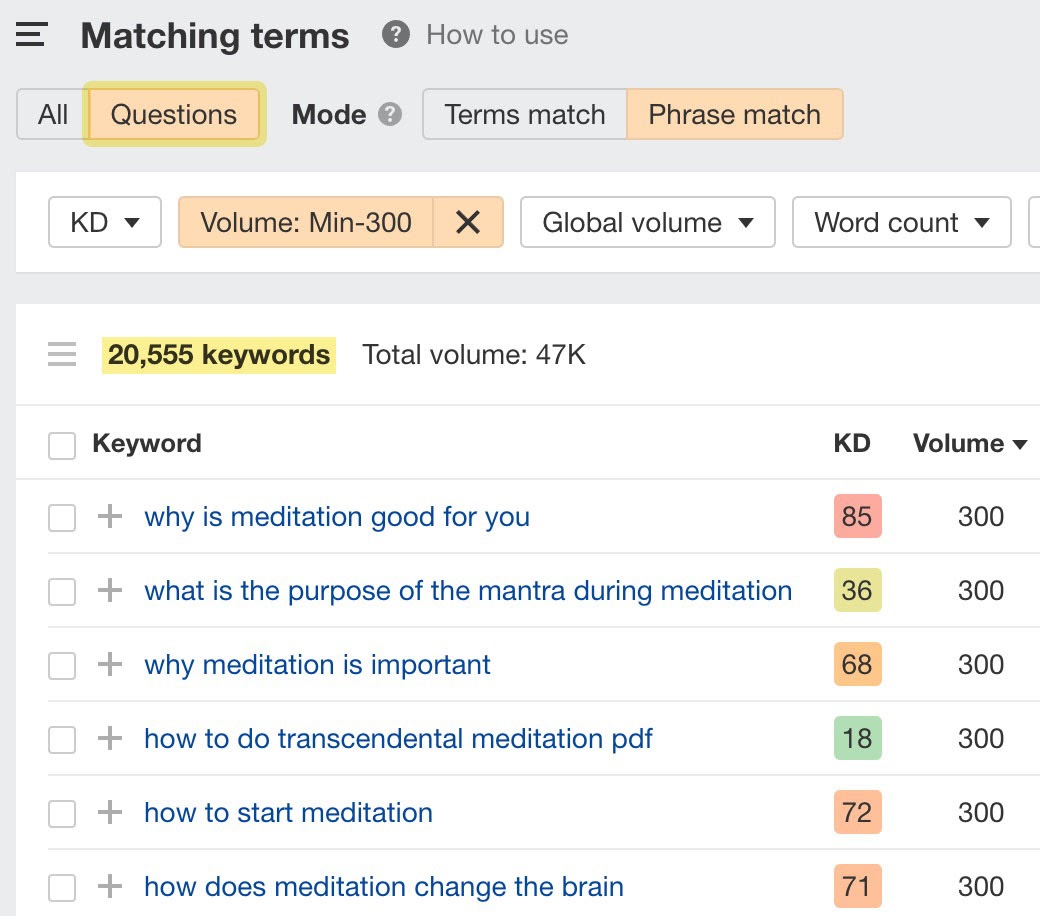Switch to the All tab

pos(51,114)
